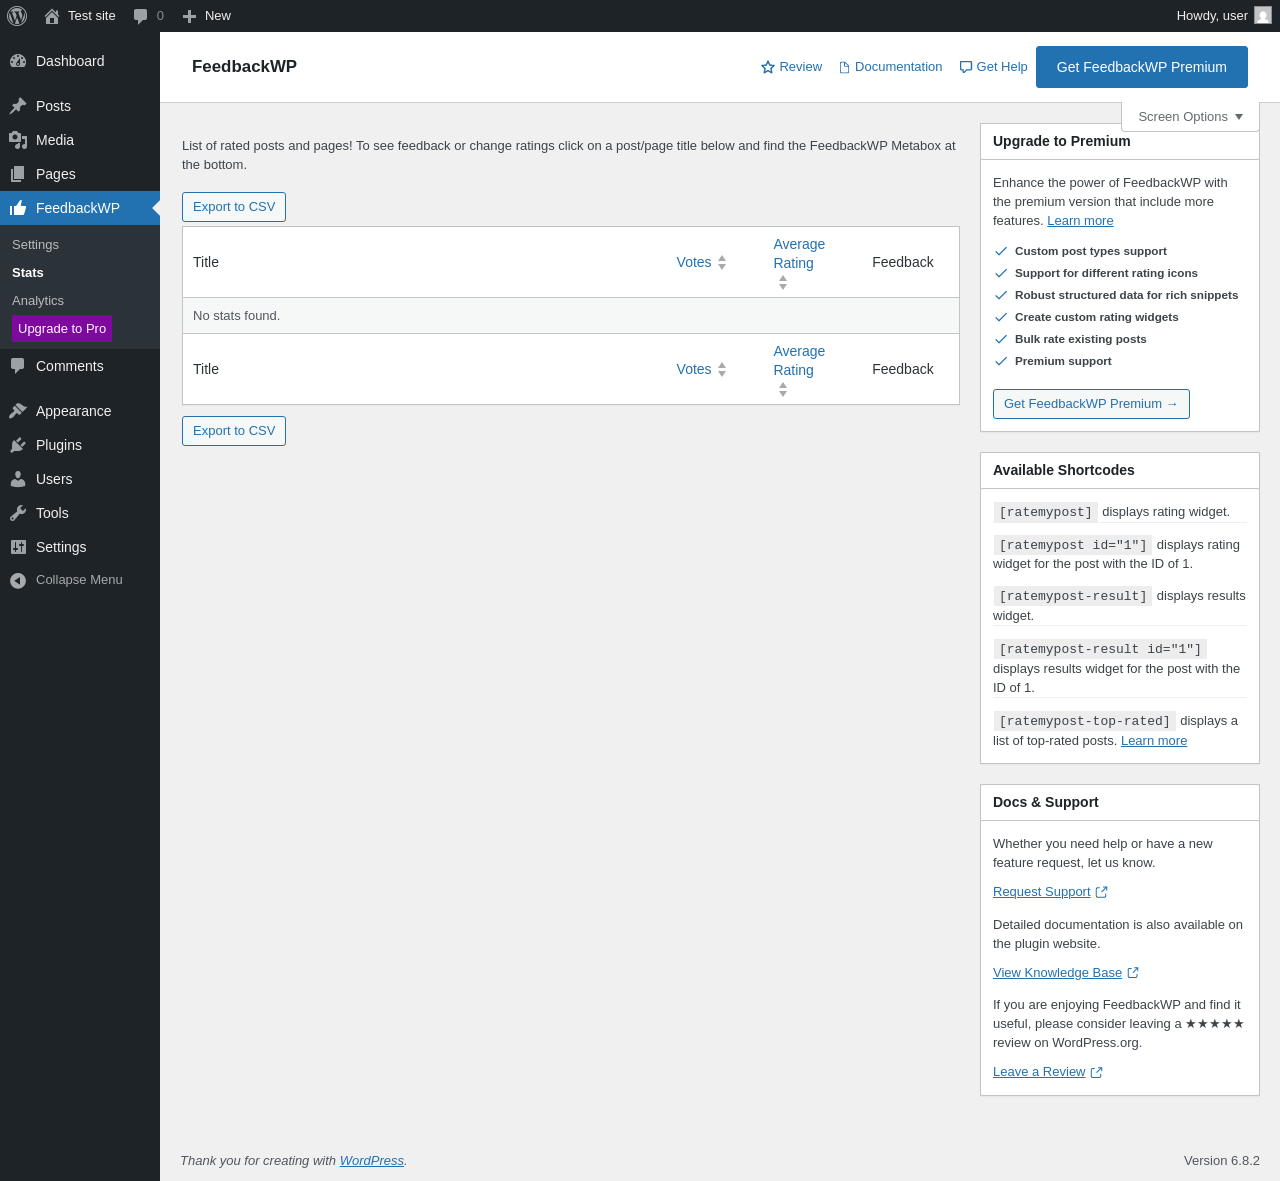The image size is (1280, 1181).
Task: Click the [ratemypost-result] shortcode text
Action: 1073,596
